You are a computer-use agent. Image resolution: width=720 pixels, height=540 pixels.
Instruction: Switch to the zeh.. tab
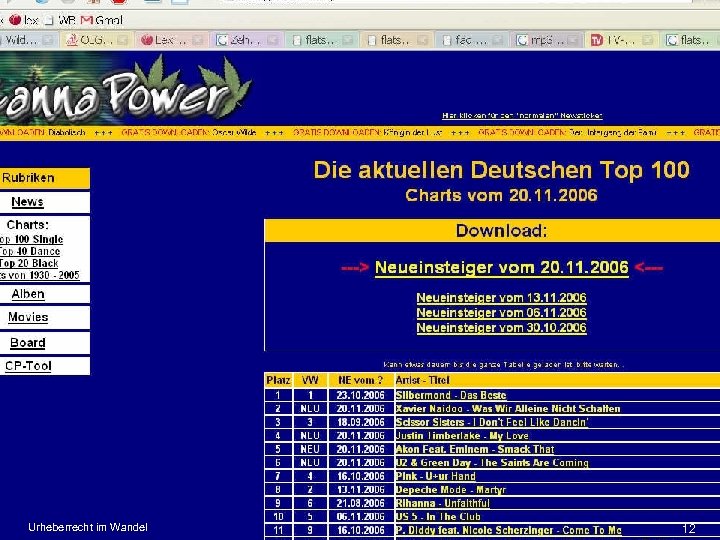point(246,40)
